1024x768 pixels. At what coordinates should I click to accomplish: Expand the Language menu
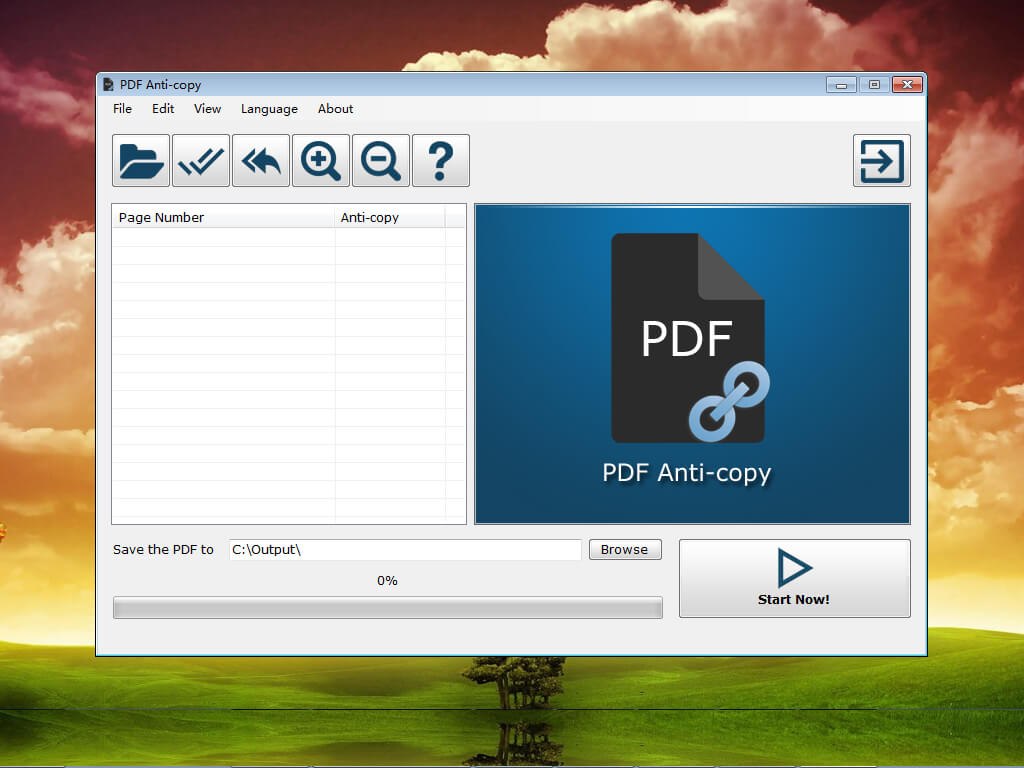[x=269, y=109]
